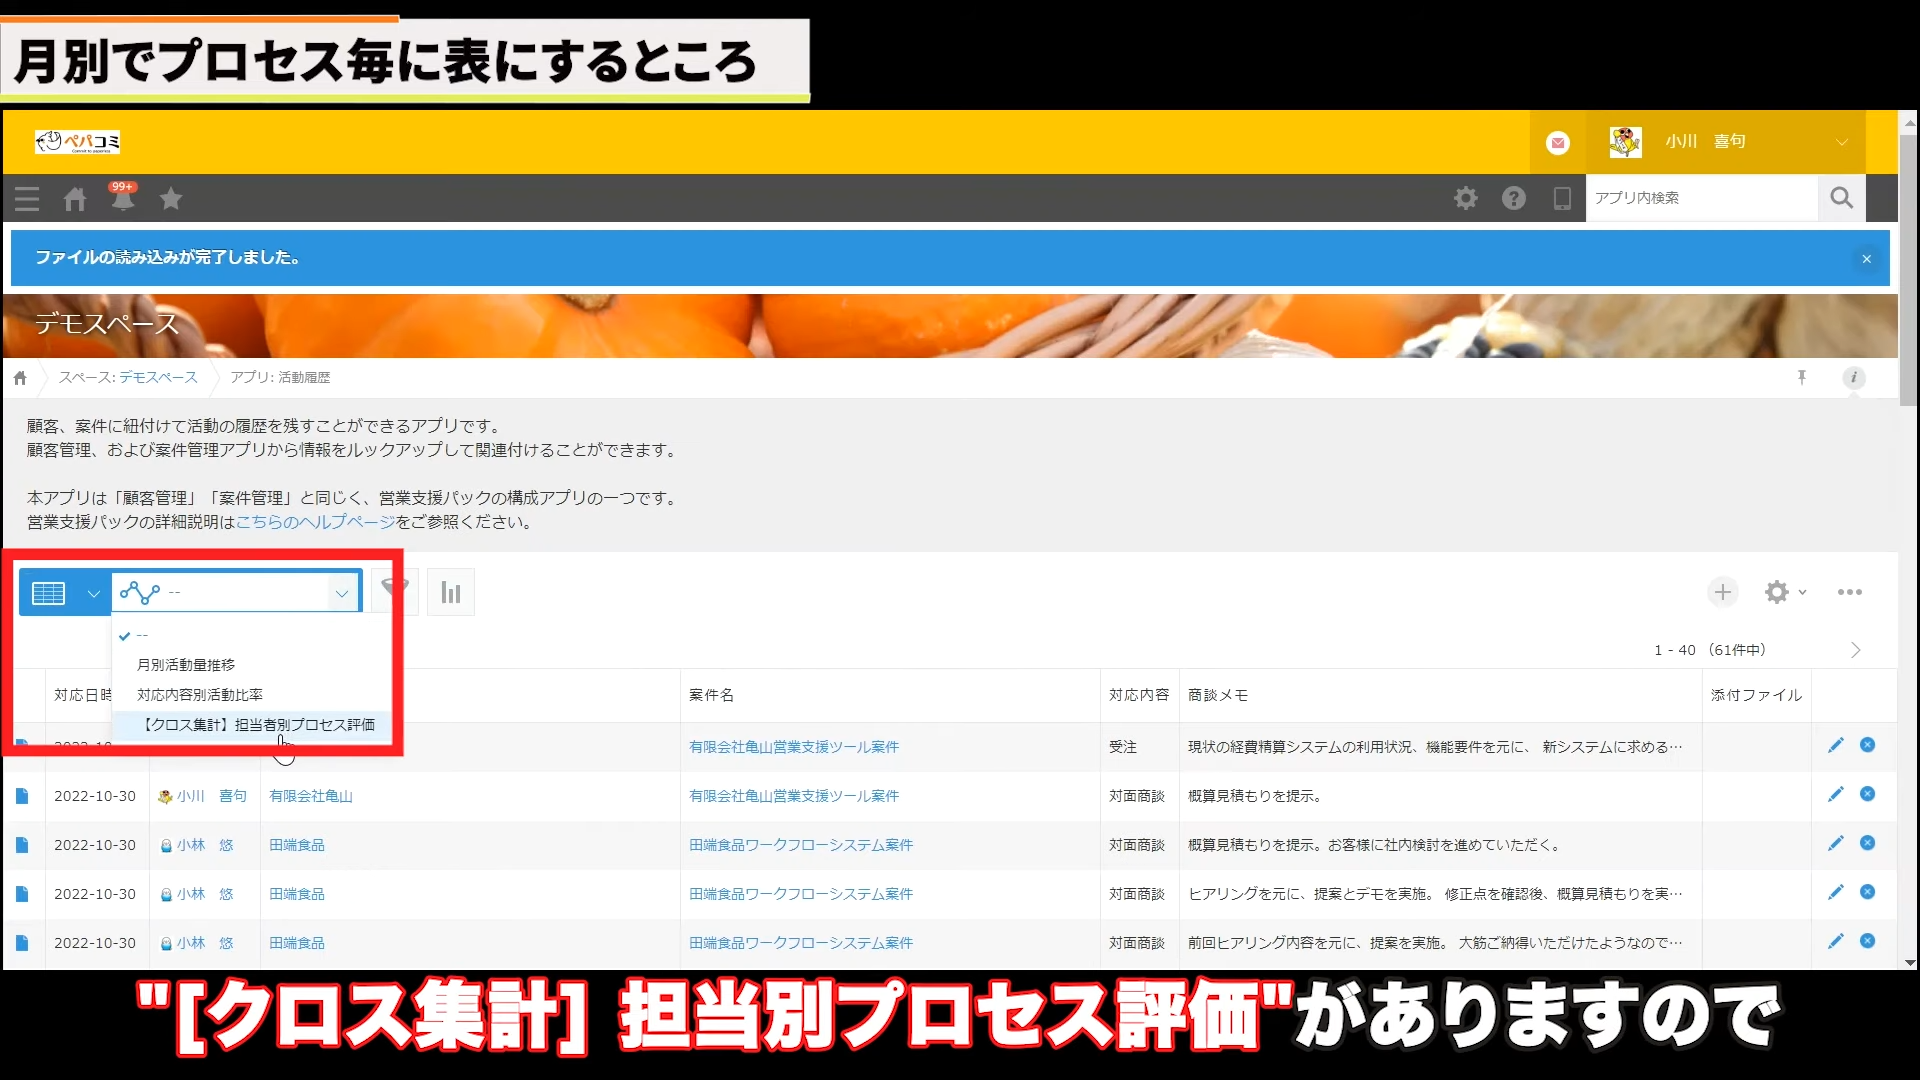
Task: Open the こちらのヘルプページ link
Action: 315,522
